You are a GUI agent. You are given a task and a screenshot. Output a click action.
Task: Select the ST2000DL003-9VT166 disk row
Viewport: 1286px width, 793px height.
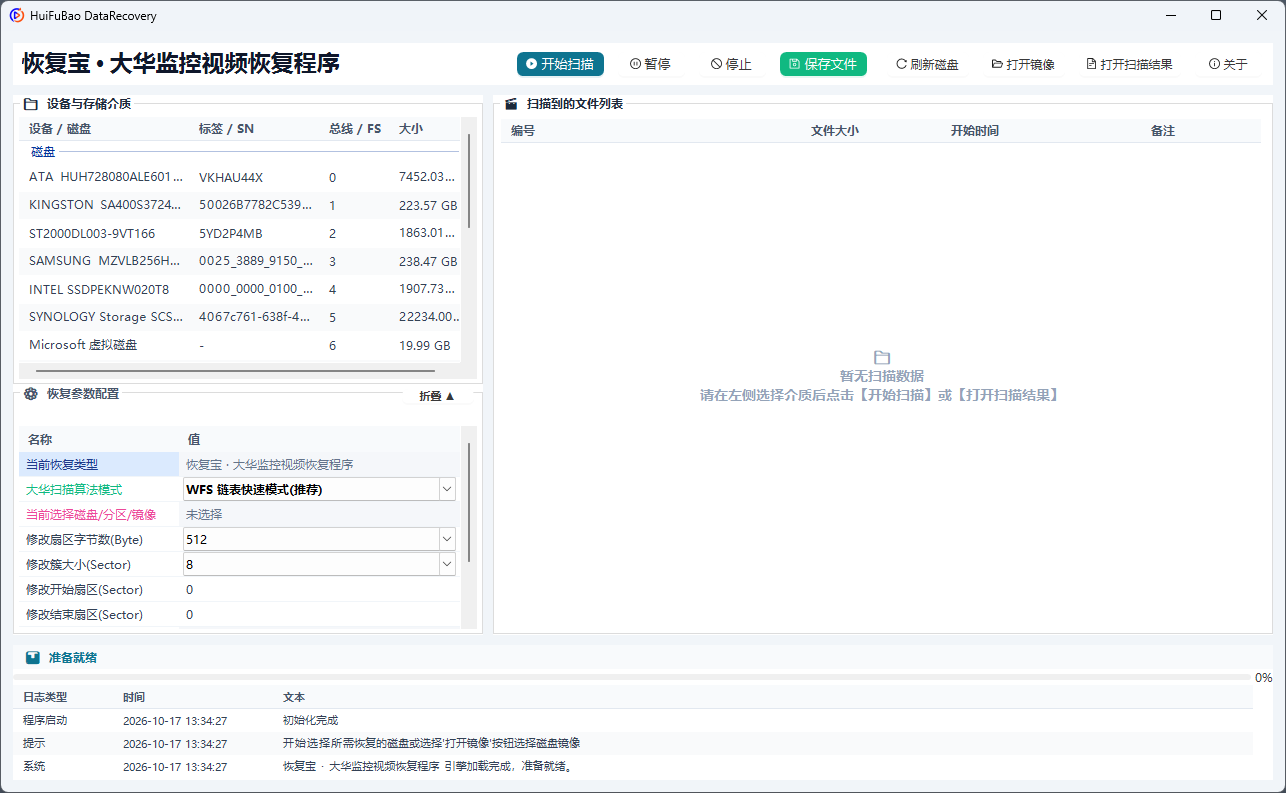240,233
